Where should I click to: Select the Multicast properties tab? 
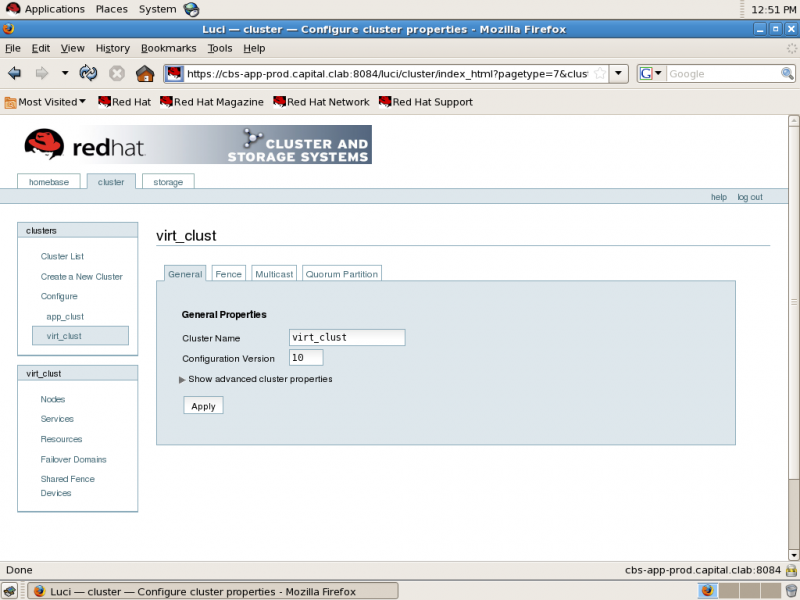pos(274,274)
